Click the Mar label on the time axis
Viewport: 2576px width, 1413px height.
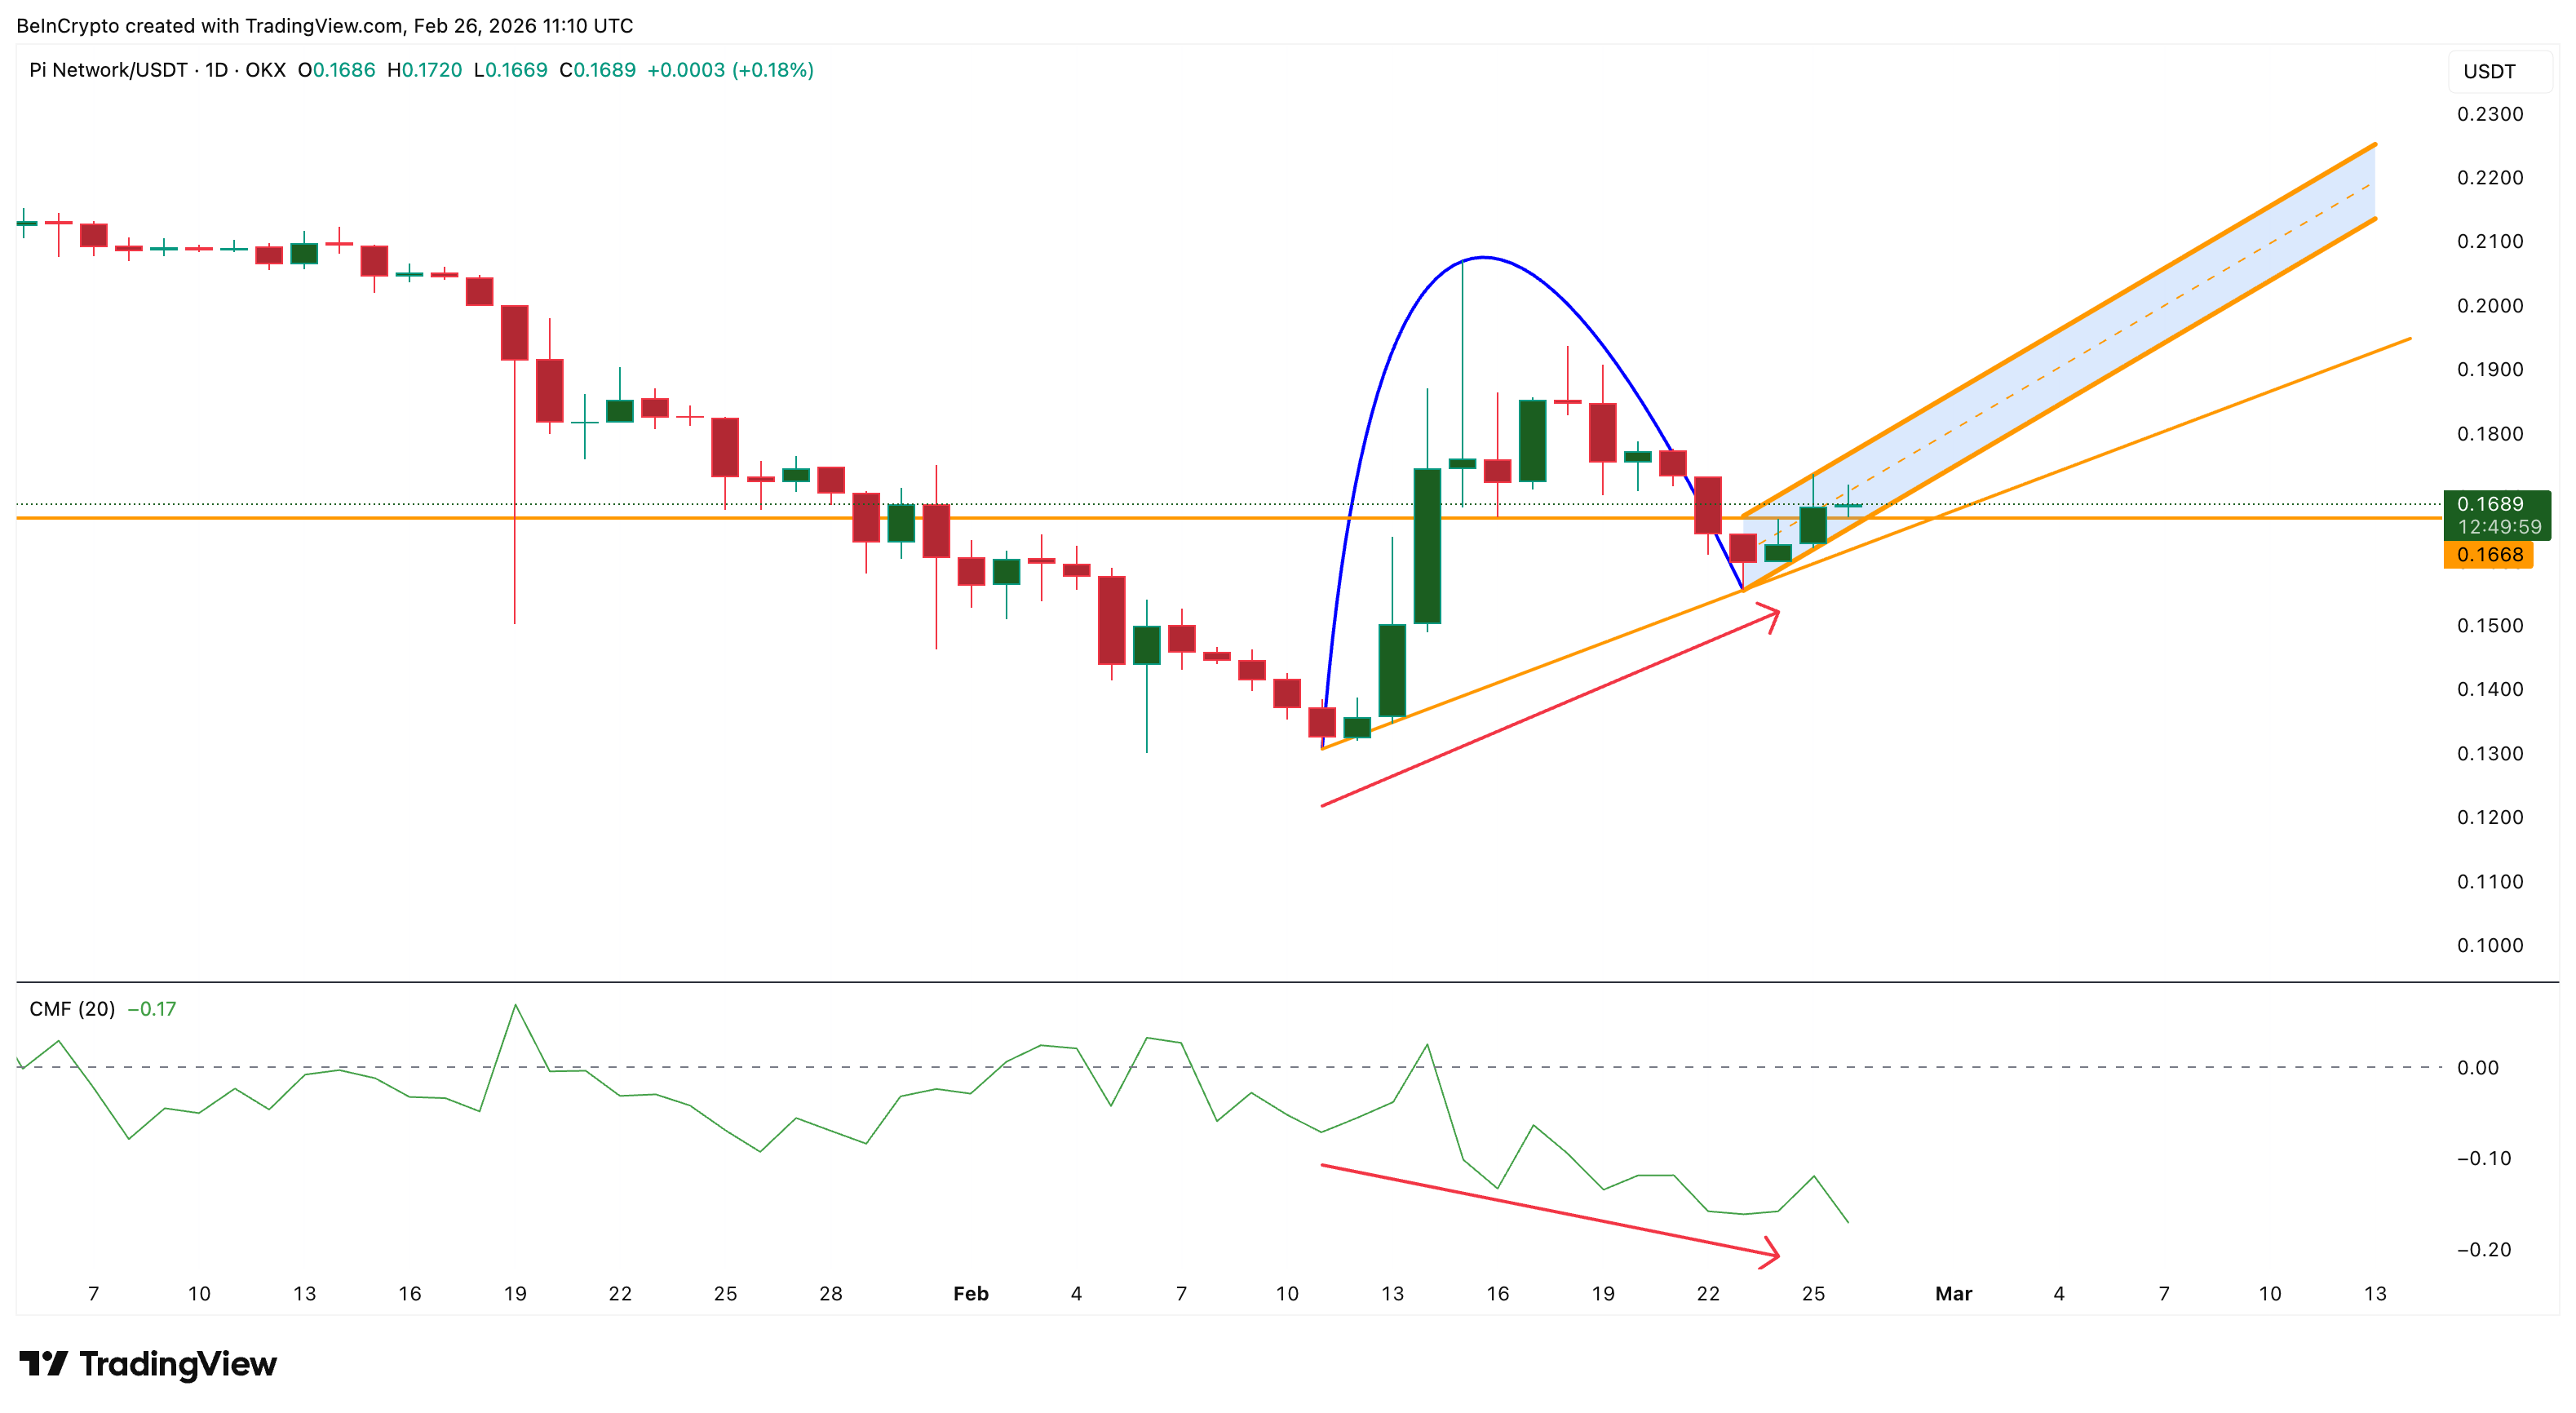[x=1953, y=1293]
